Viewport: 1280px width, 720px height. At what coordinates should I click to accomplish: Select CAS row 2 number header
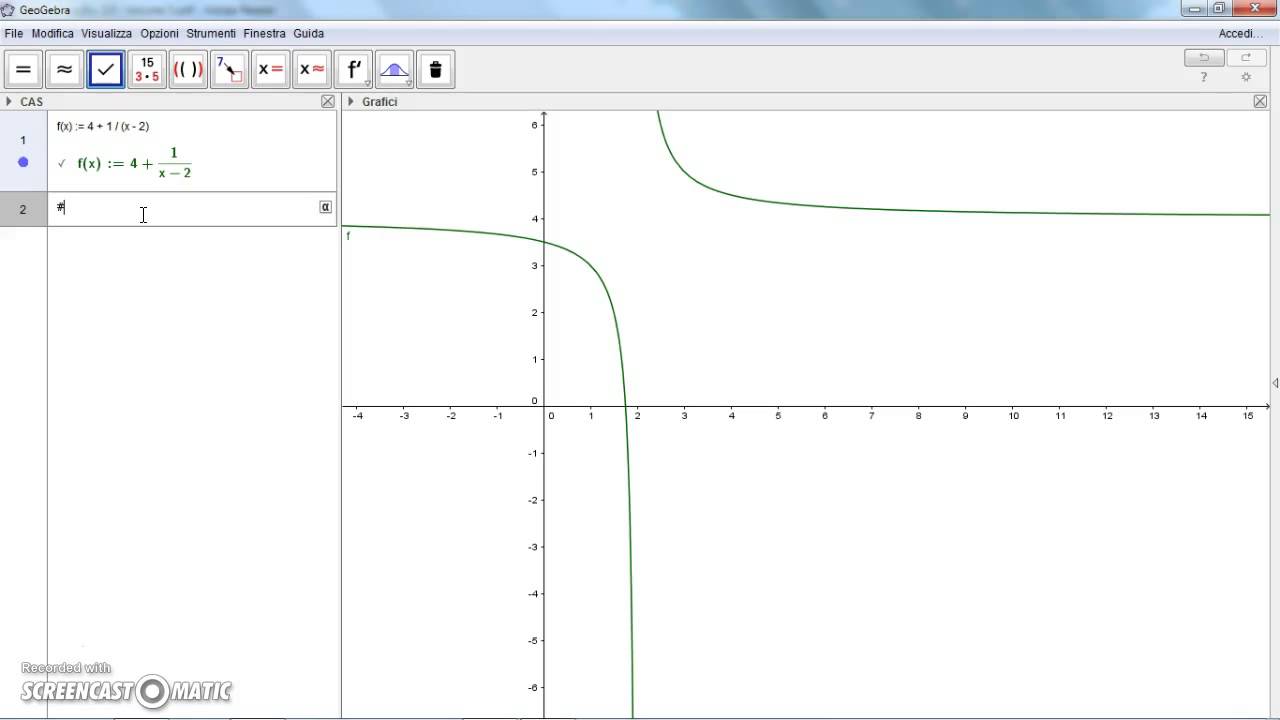pos(23,209)
